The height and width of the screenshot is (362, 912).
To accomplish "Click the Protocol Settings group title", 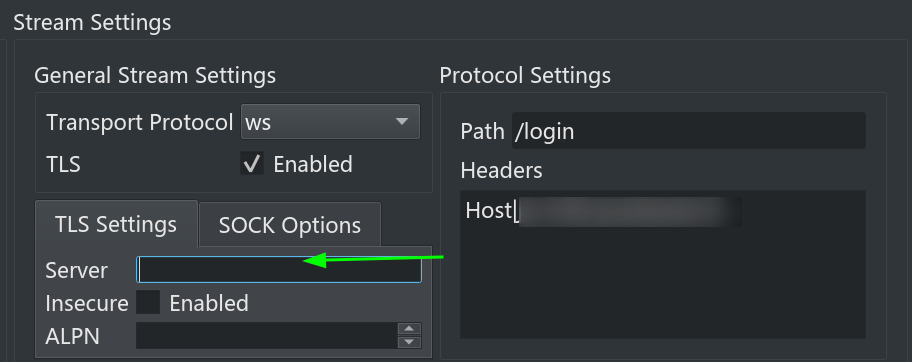I will click(x=525, y=76).
